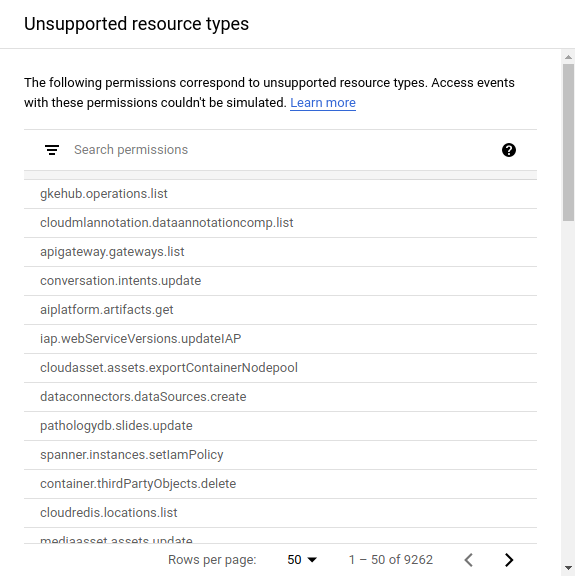Open the Rows per page dropdown

[x=302, y=560]
